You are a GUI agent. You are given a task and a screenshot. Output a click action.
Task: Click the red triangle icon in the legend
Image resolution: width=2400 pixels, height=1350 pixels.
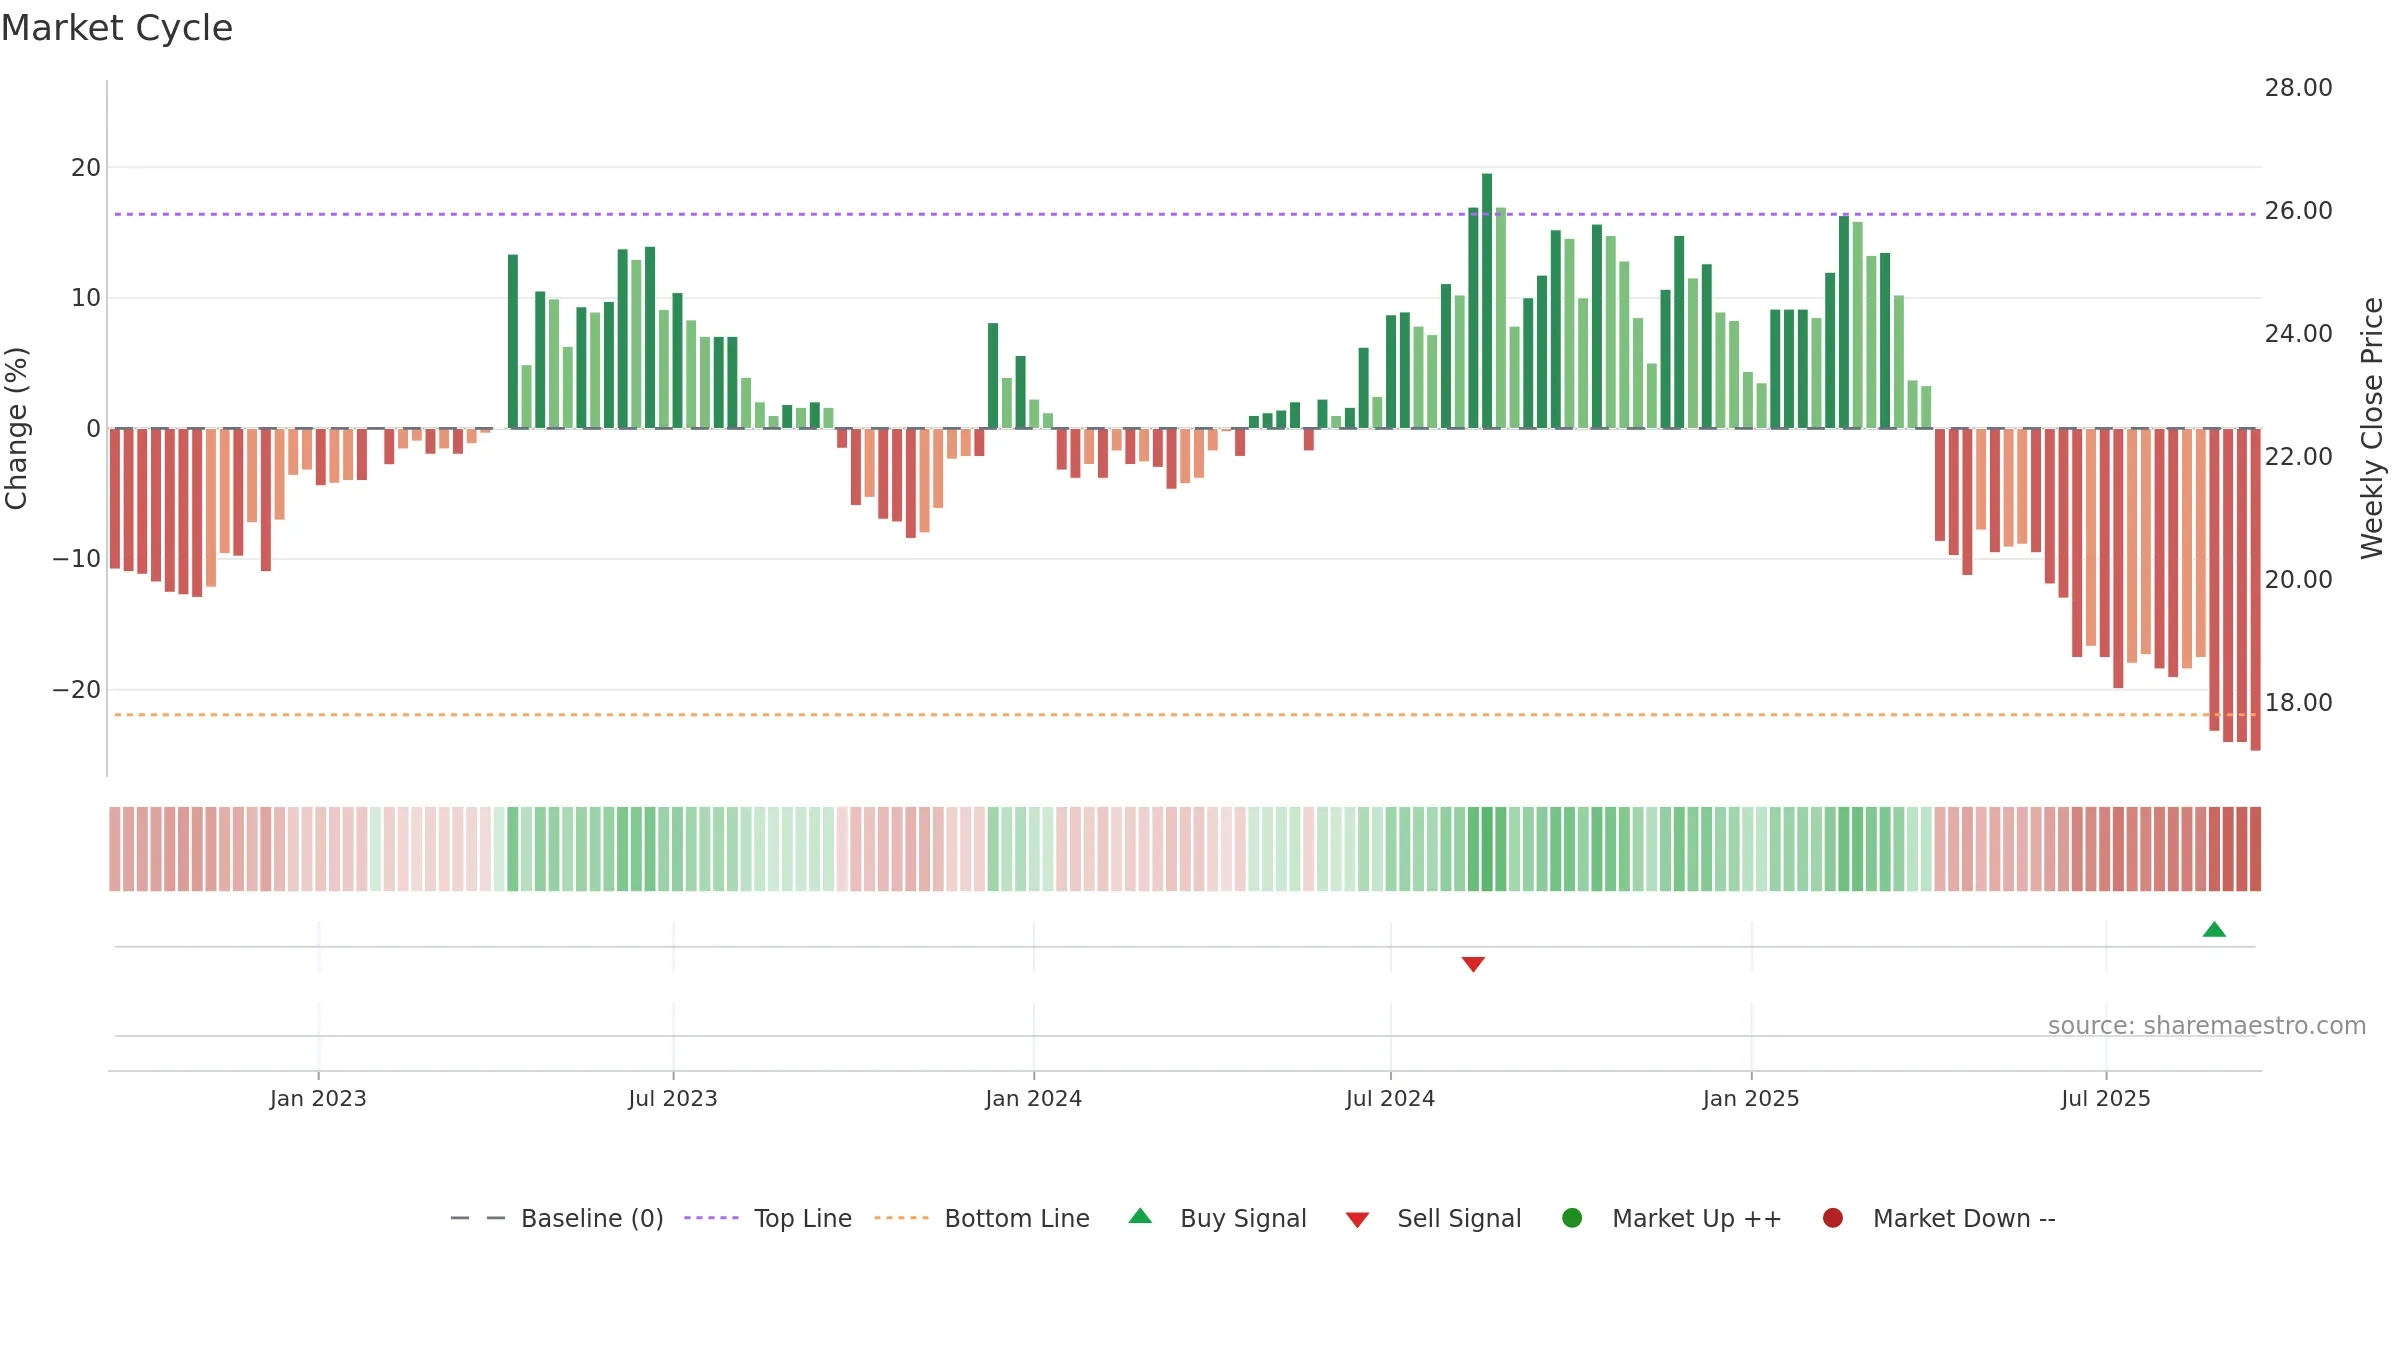click(1357, 1220)
